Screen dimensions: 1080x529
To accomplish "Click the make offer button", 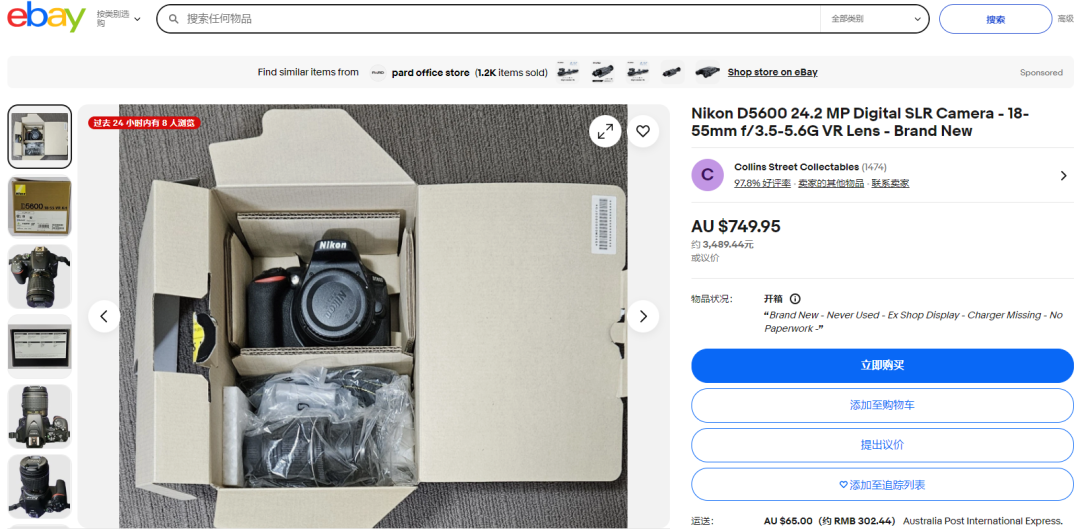I will (882, 445).
